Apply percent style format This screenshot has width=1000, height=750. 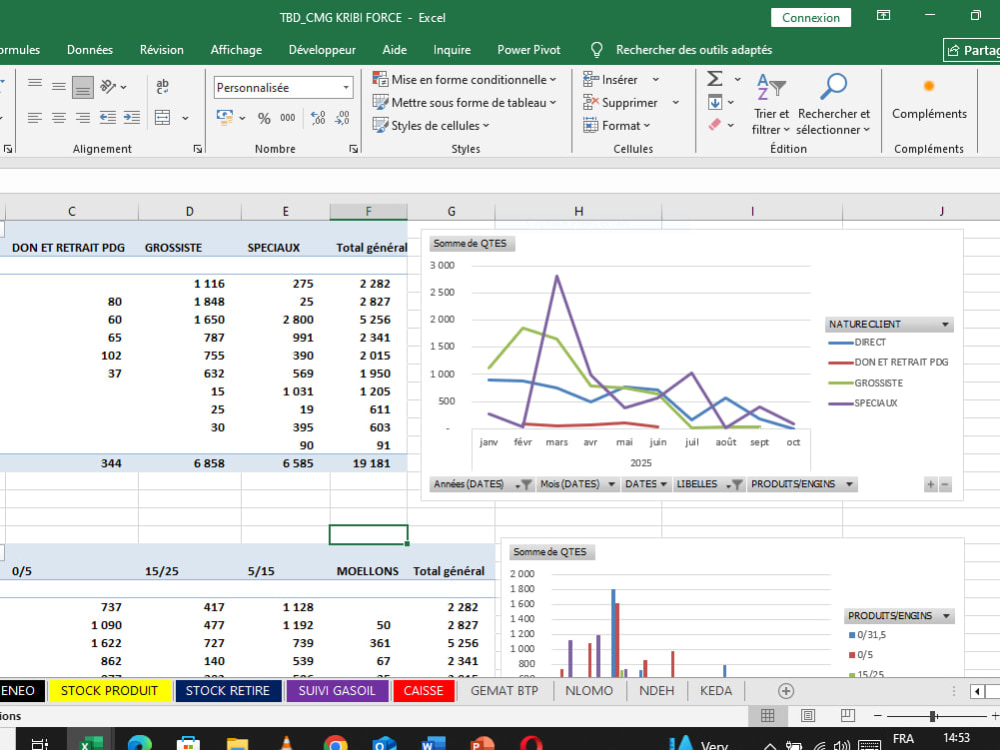pyautogui.click(x=264, y=118)
